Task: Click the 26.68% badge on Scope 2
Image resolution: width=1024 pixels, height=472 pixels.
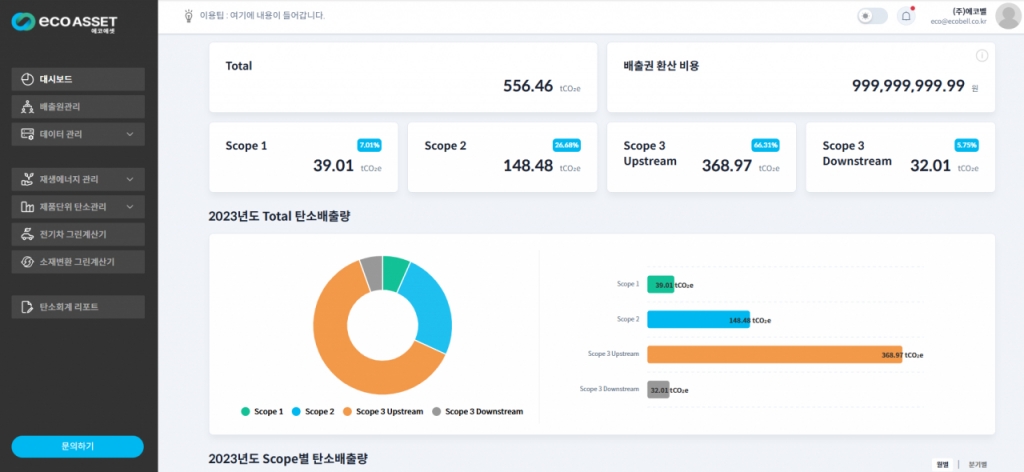Action: point(567,145)
